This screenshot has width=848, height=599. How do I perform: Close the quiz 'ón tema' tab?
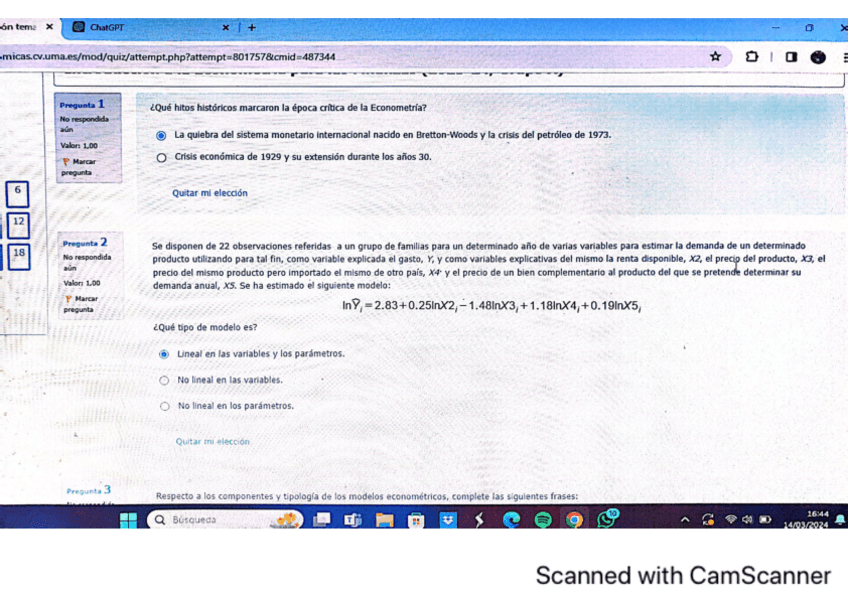[x=49, y=26]
